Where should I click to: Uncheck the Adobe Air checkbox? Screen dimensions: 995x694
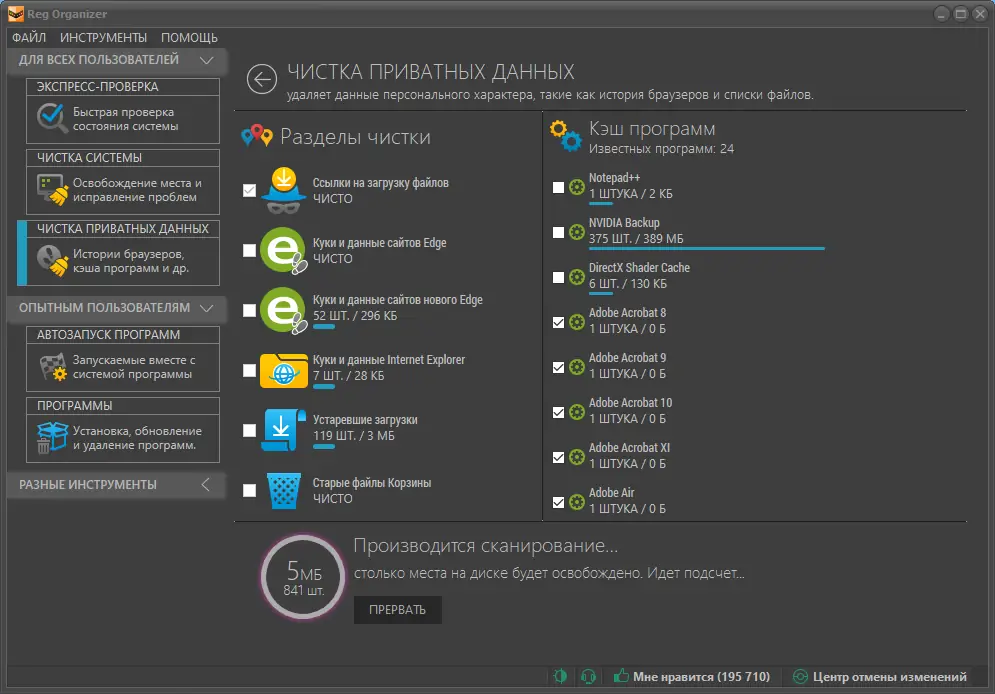[558, 502]
